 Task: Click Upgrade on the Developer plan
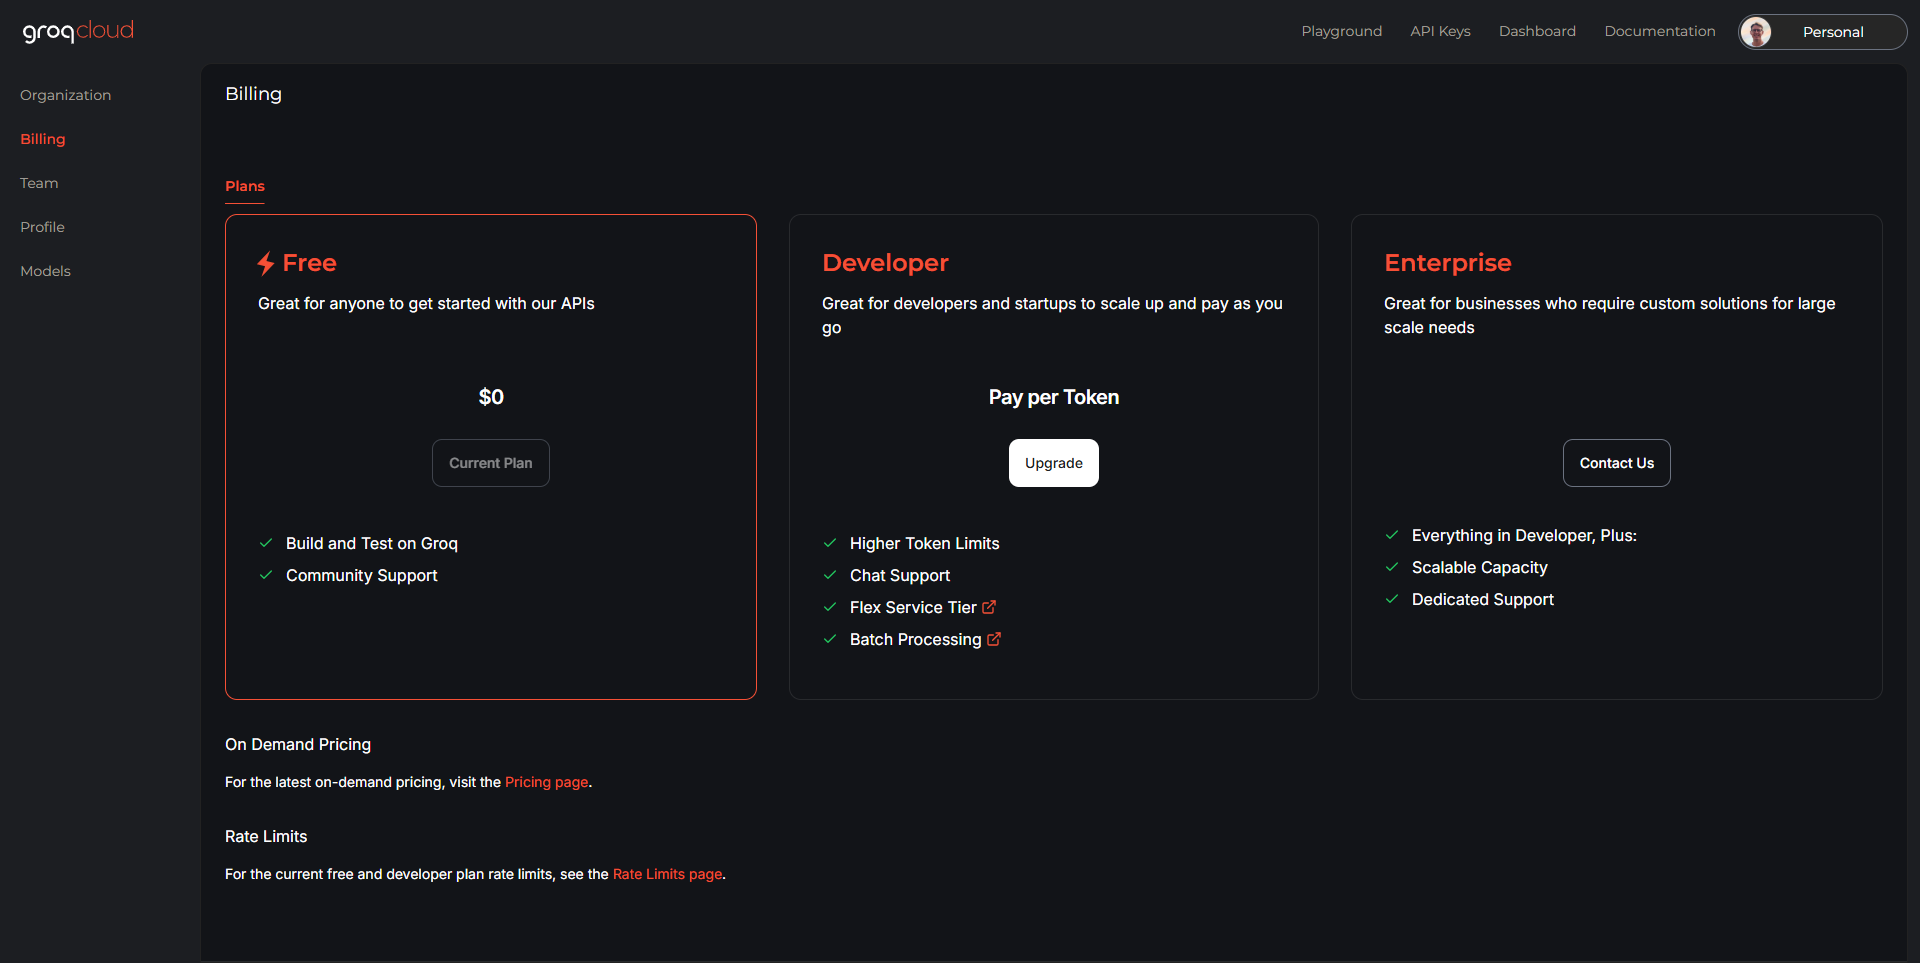tap(1054, 463)
